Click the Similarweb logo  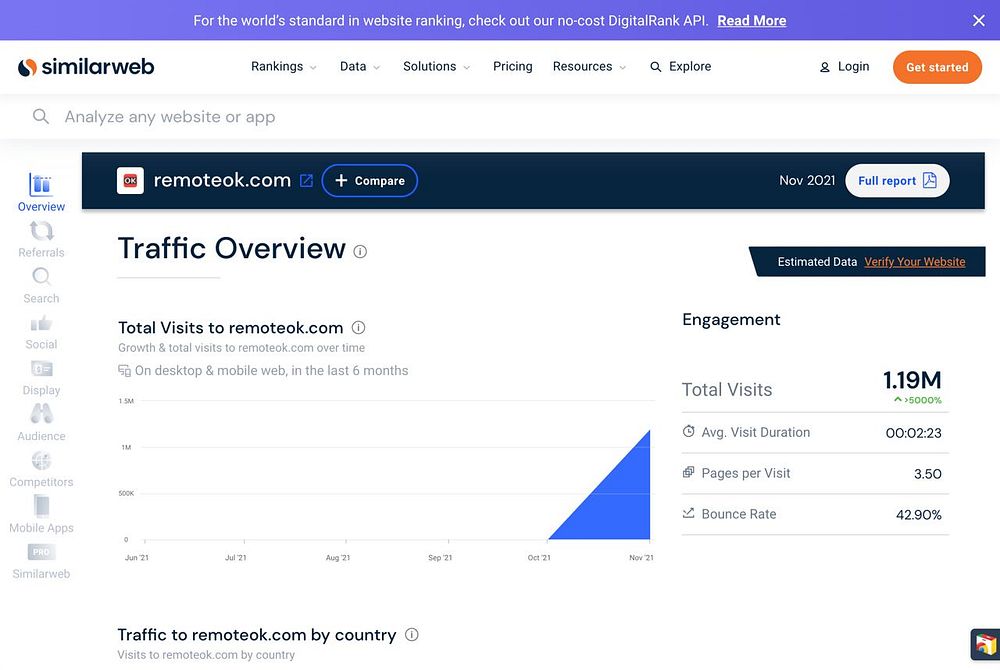pos(85,67)
